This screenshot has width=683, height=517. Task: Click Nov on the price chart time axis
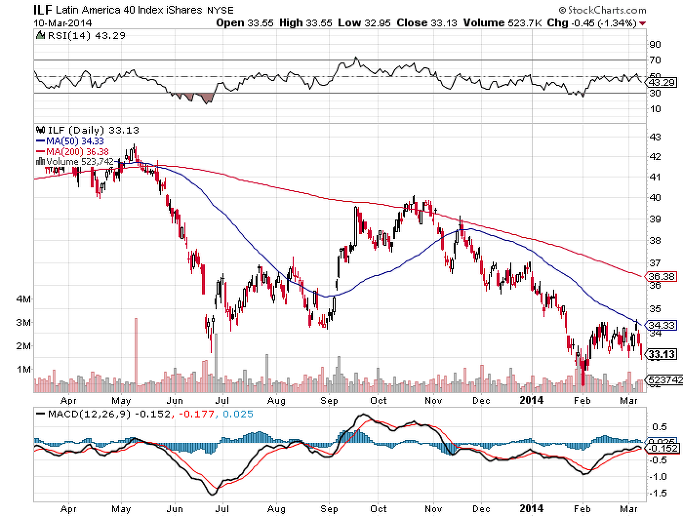click(433, 400)
